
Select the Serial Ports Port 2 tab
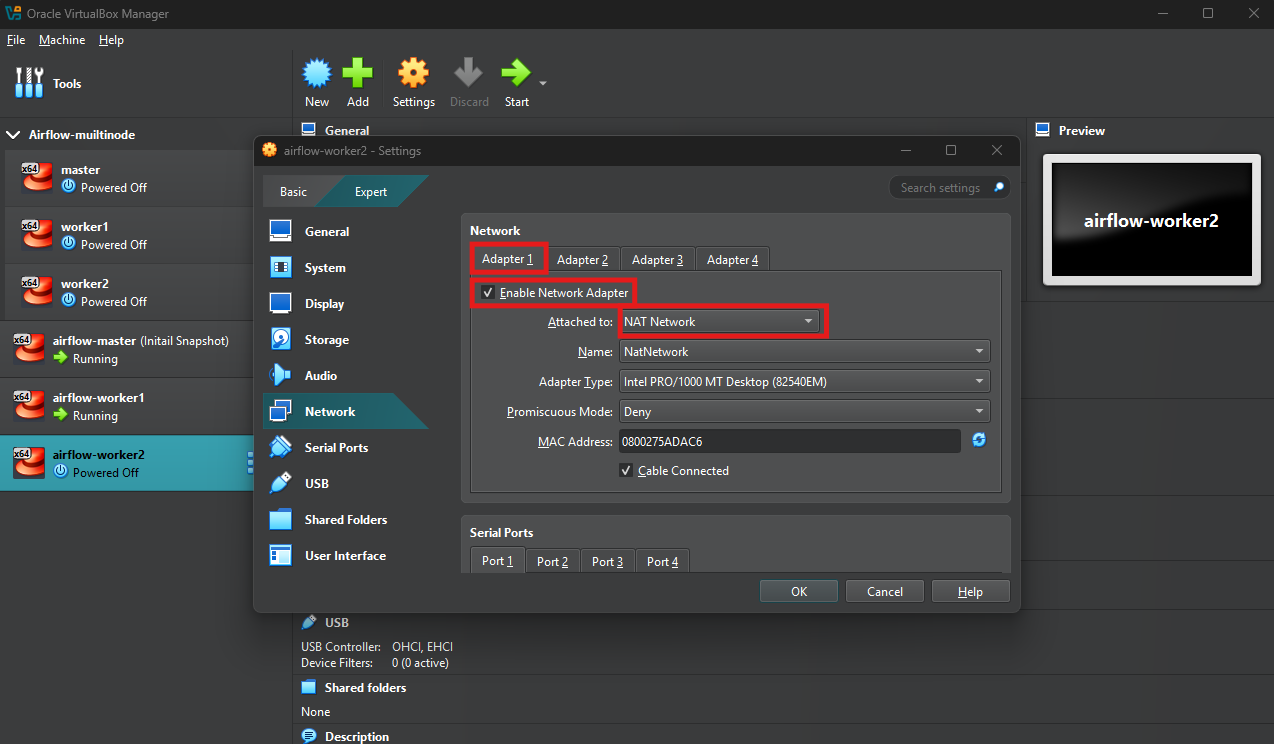552,562
